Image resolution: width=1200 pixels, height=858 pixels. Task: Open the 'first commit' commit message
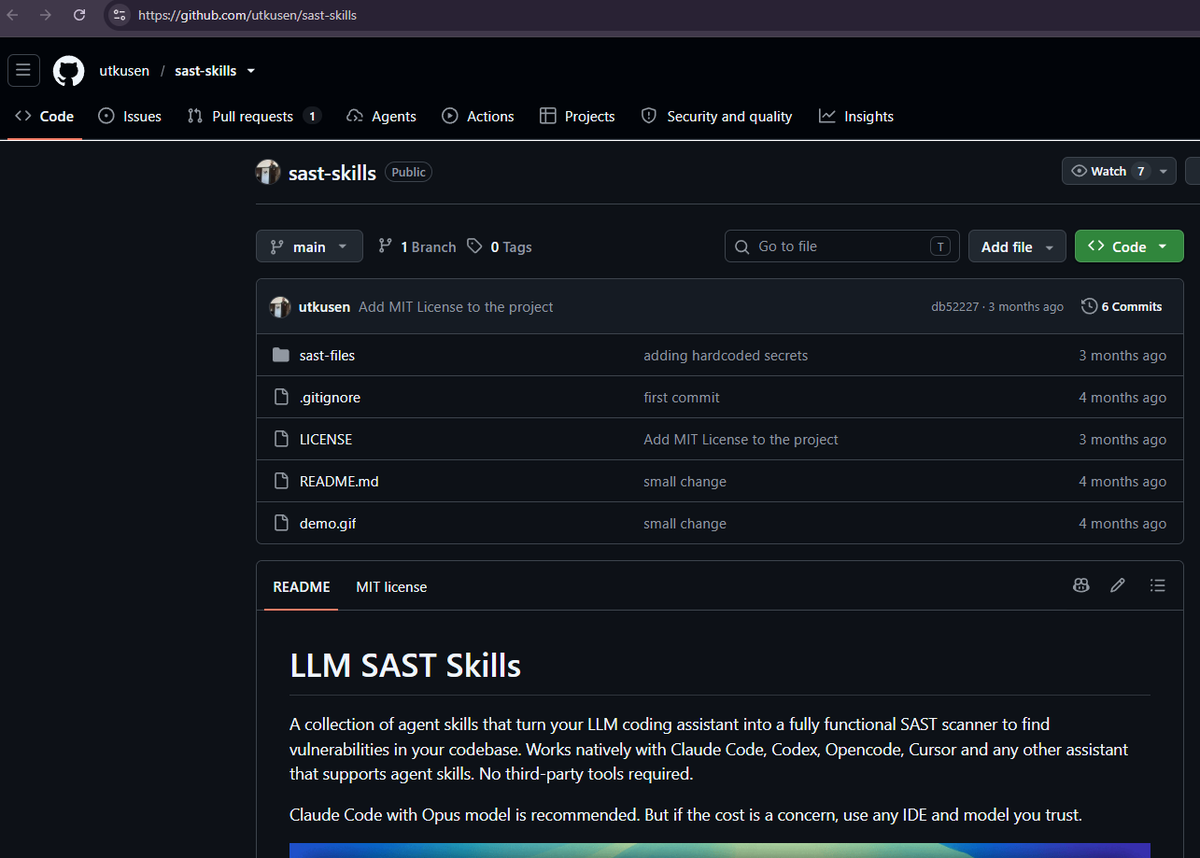point(682,397)
